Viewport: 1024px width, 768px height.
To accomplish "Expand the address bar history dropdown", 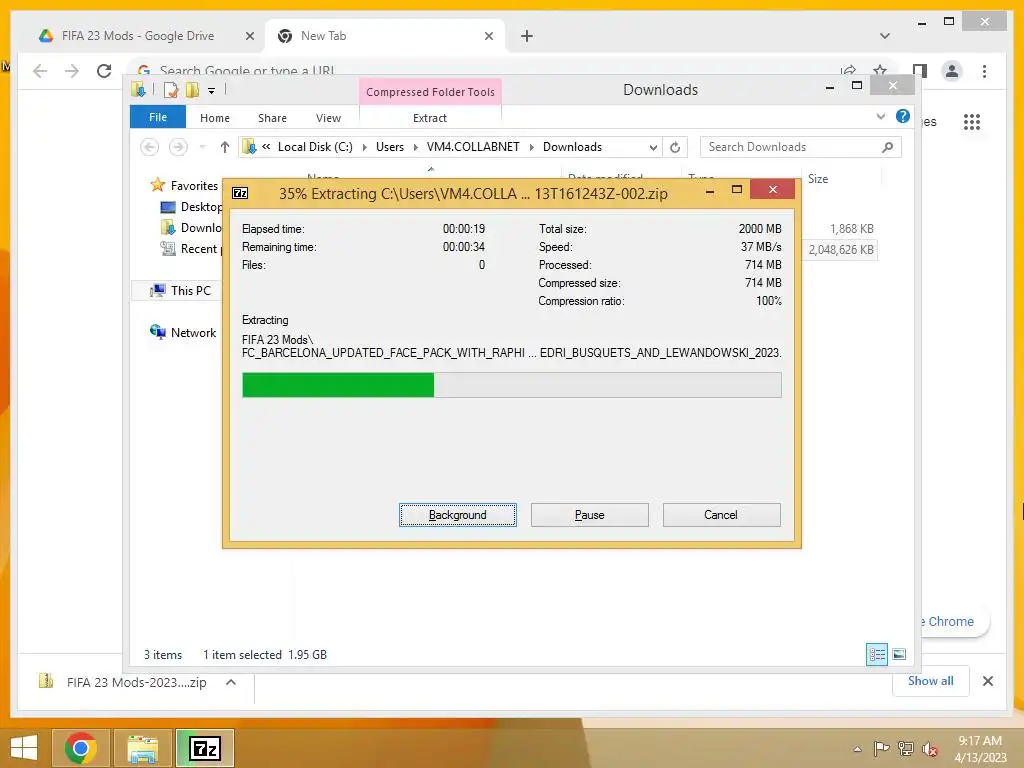I will (x=653, y=148).
